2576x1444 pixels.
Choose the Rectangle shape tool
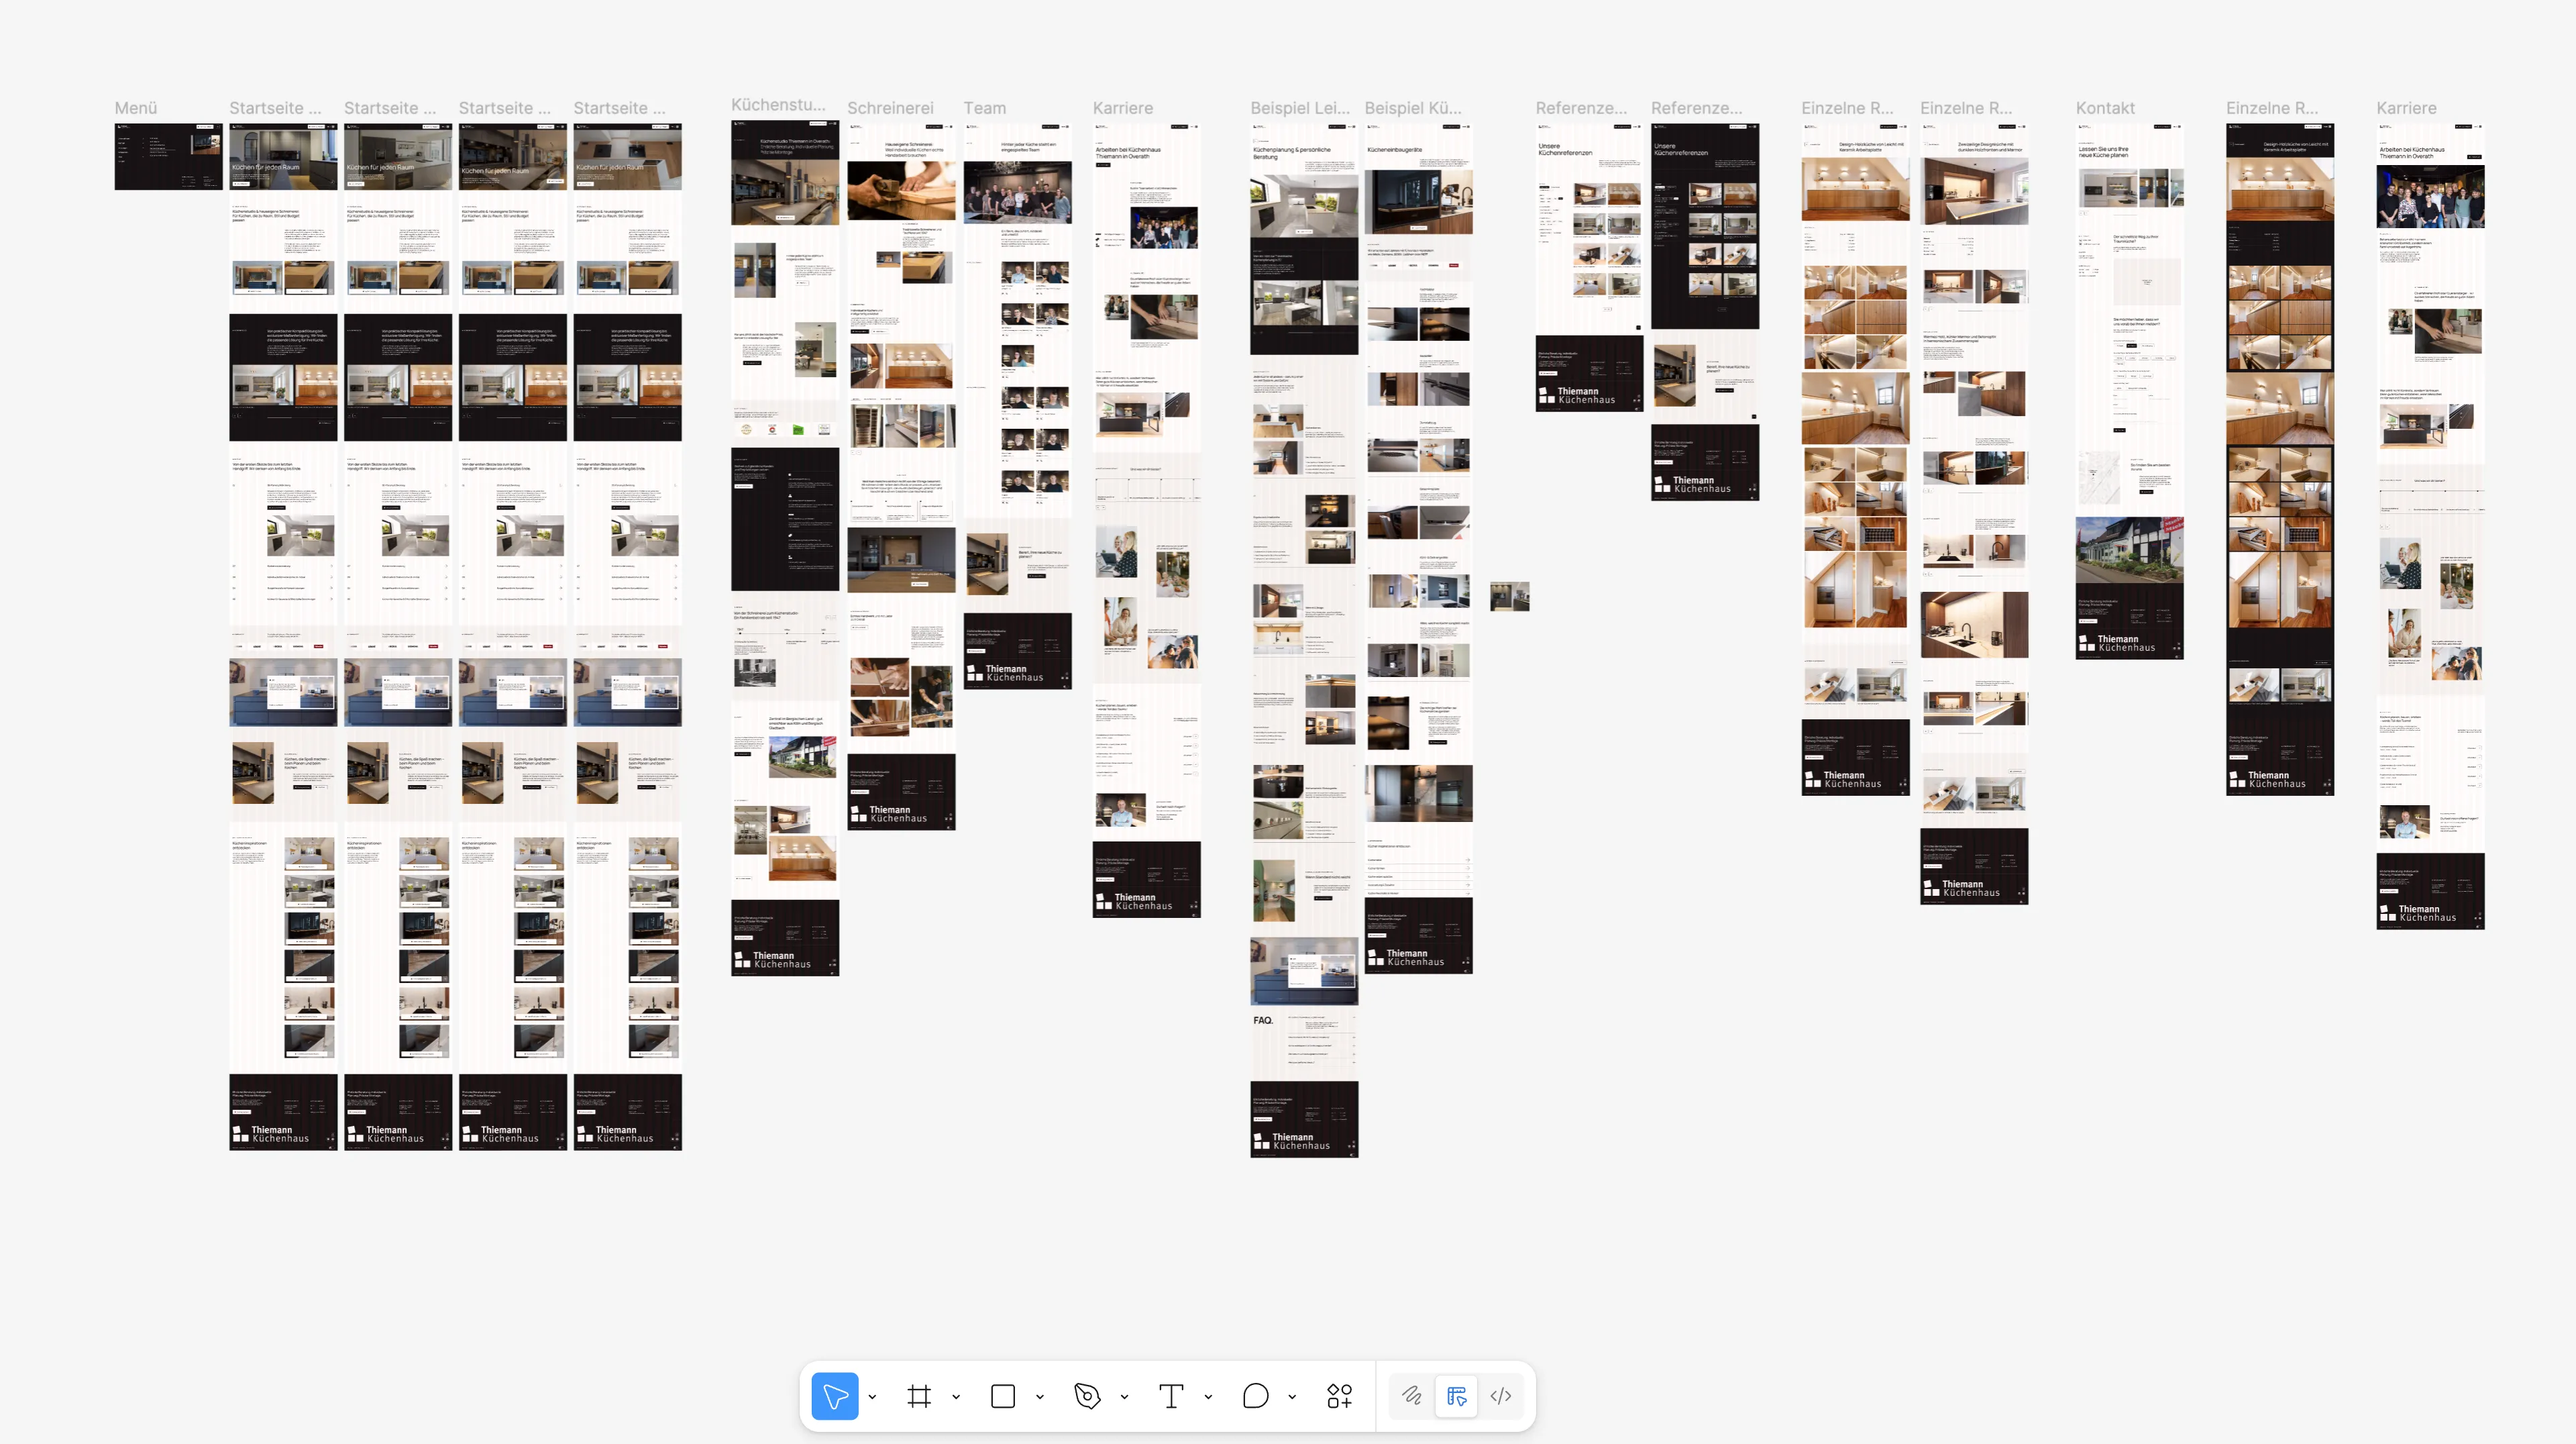(1003, 1396)
